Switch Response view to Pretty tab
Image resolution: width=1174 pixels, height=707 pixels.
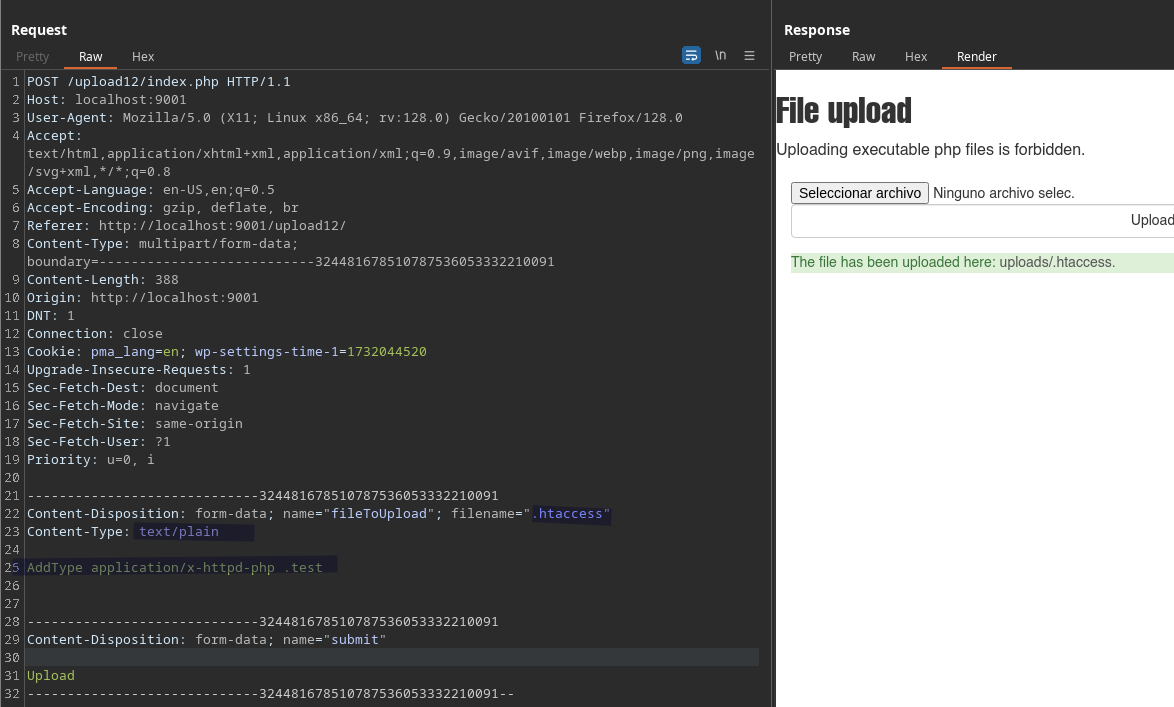805,57
